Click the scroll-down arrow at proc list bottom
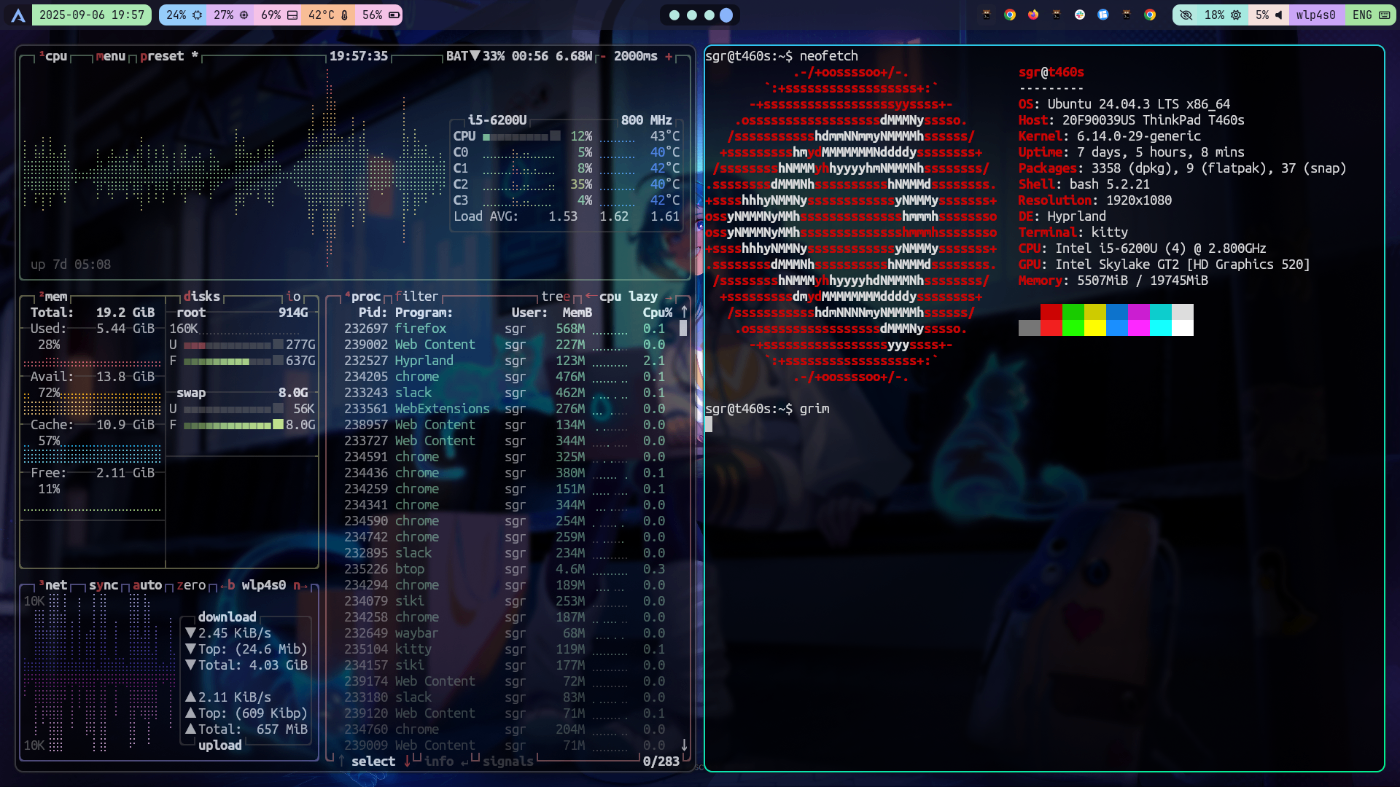1400x787 pixels. pyautogui.click(x=684, y=745)
